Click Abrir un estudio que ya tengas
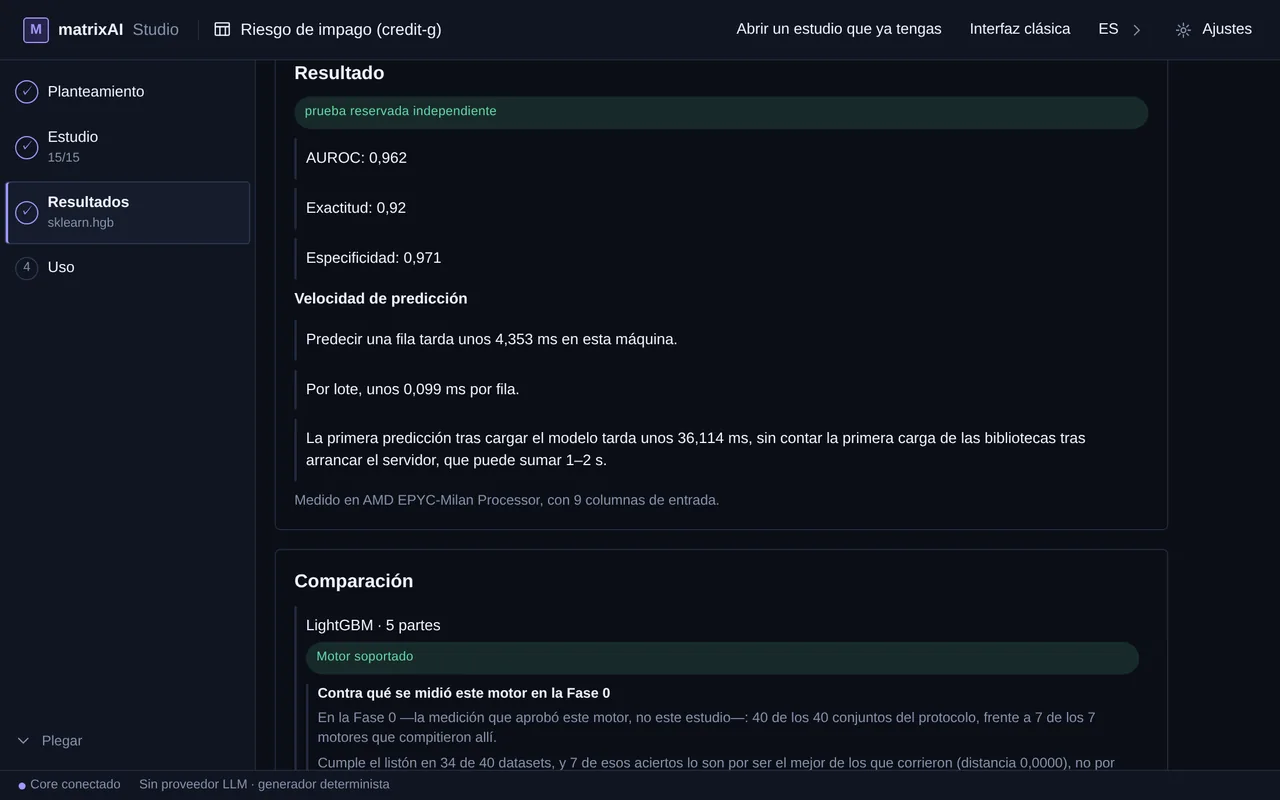Screen dimensions: 1280x800 click(839, 29)
